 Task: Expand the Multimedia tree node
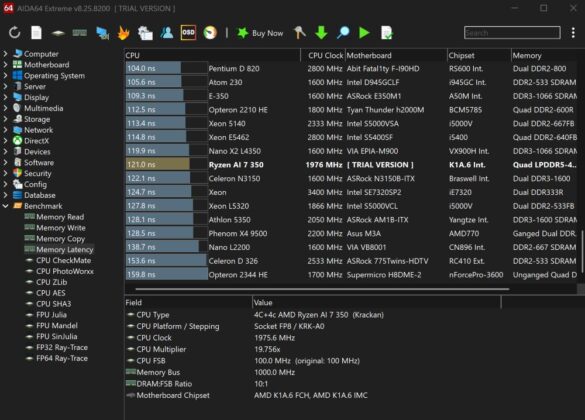click(6, 108)
